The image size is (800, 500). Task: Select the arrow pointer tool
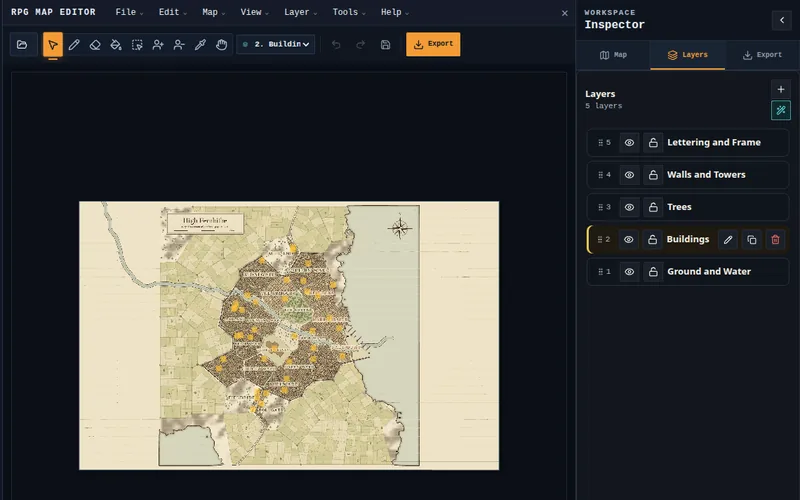(53, 45)
